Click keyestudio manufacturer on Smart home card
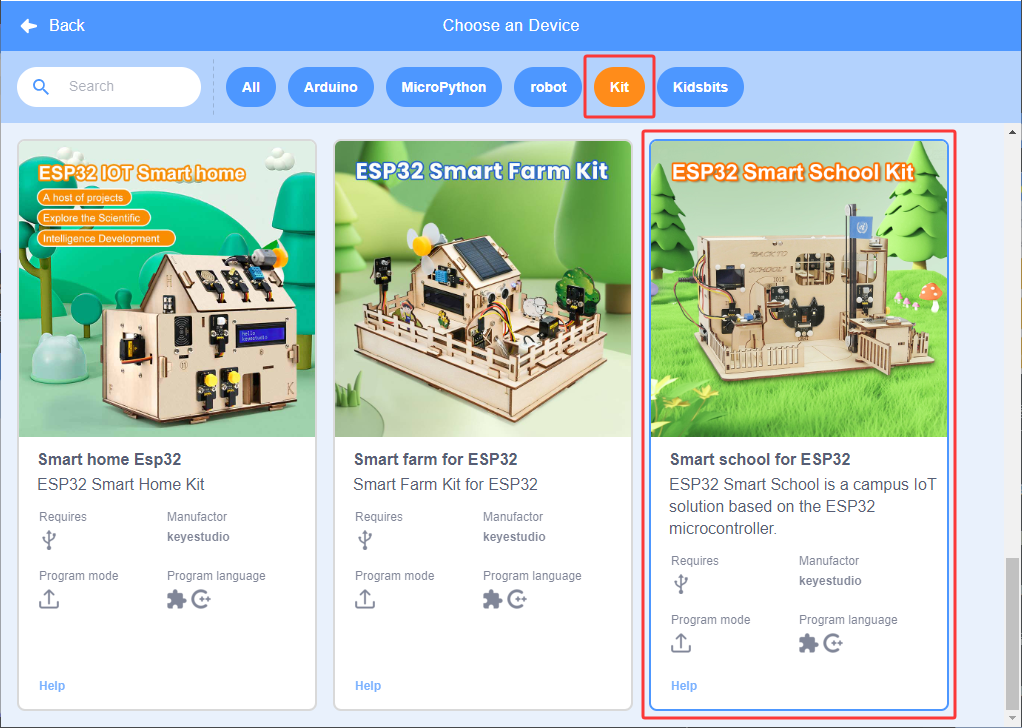1022x728 pixels. point(198,537)
